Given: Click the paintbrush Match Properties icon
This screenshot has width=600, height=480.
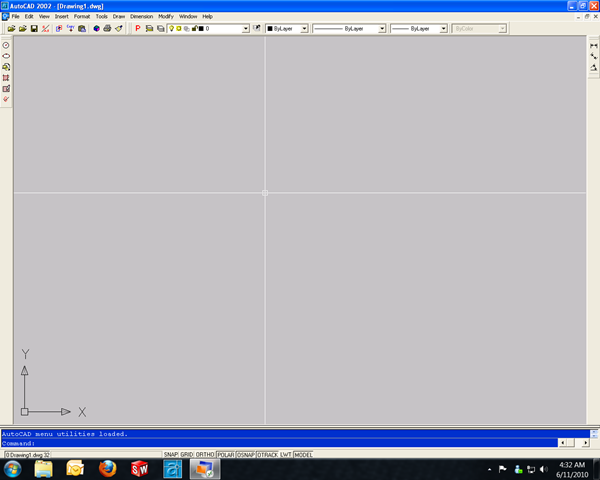Looking at the screenshot, I should coord(119,29).
